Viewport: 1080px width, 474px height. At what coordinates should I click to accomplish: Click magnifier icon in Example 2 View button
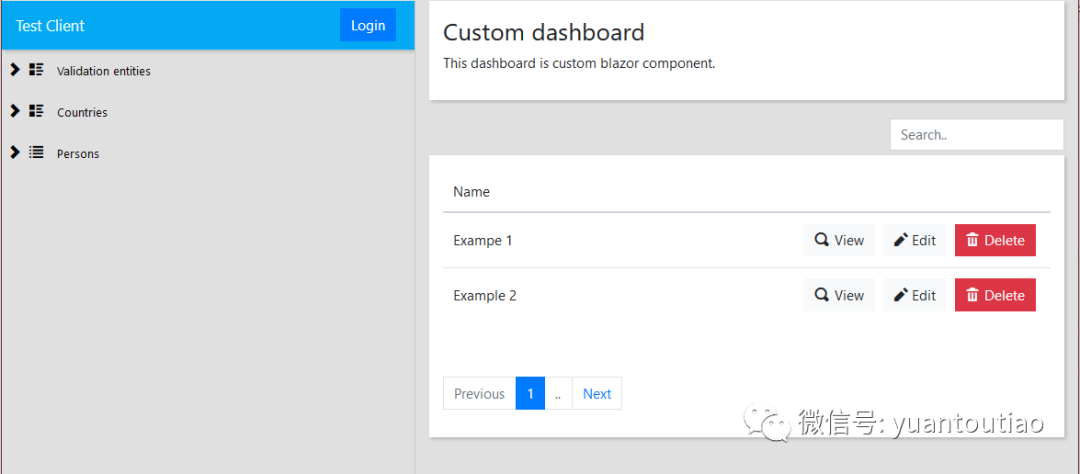(821, 295)
